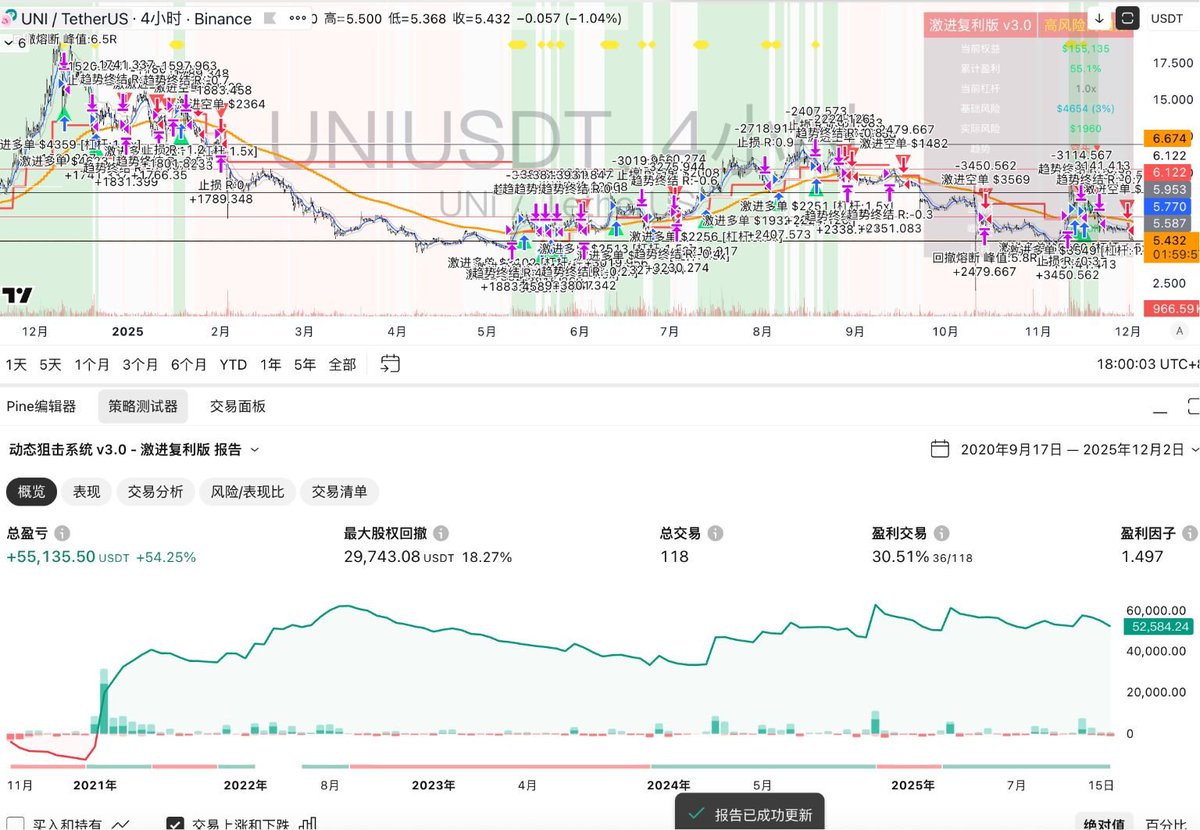1200x830 pixels.
Task: Click the auto-scale 'A' button on price axis
Action: tap(1180, 331)
